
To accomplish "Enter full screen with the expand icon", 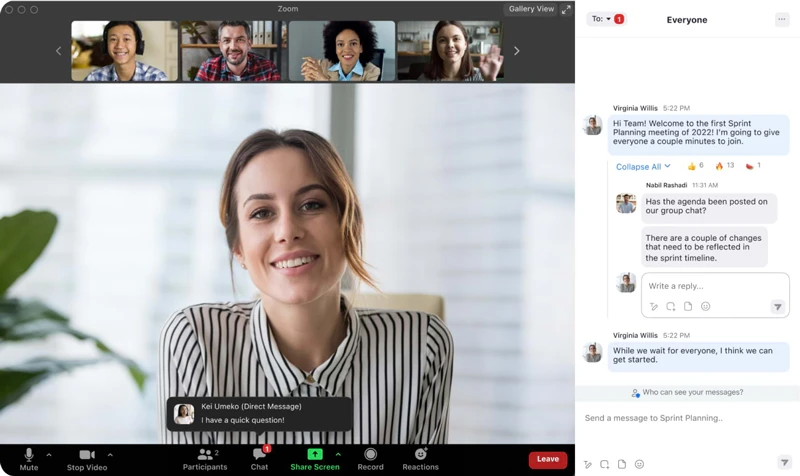I will click(566, 9).
